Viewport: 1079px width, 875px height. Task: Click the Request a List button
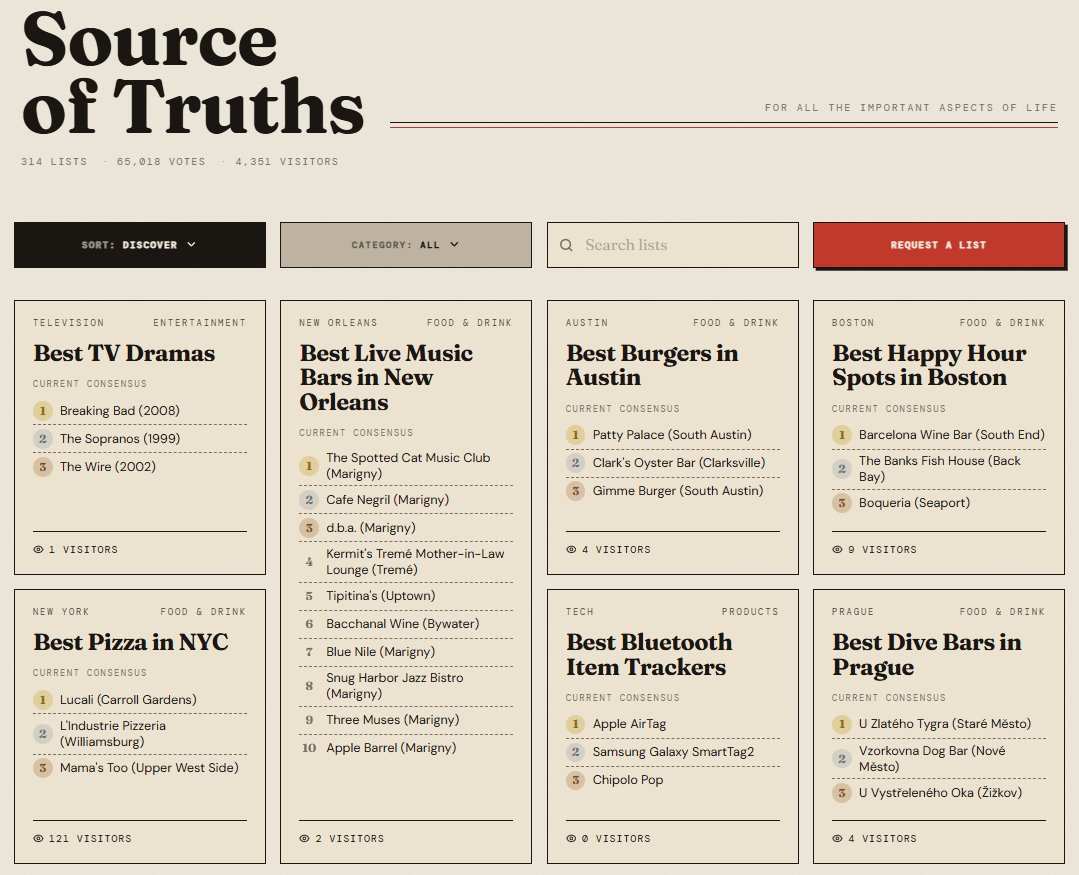point(939,245)
